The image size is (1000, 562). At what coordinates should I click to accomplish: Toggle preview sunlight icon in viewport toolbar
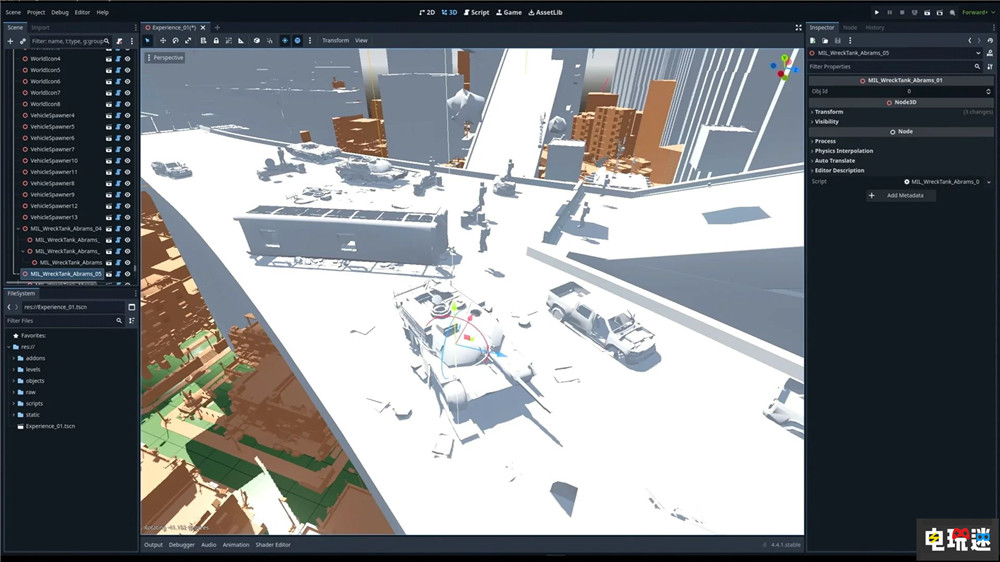[284, 40]
